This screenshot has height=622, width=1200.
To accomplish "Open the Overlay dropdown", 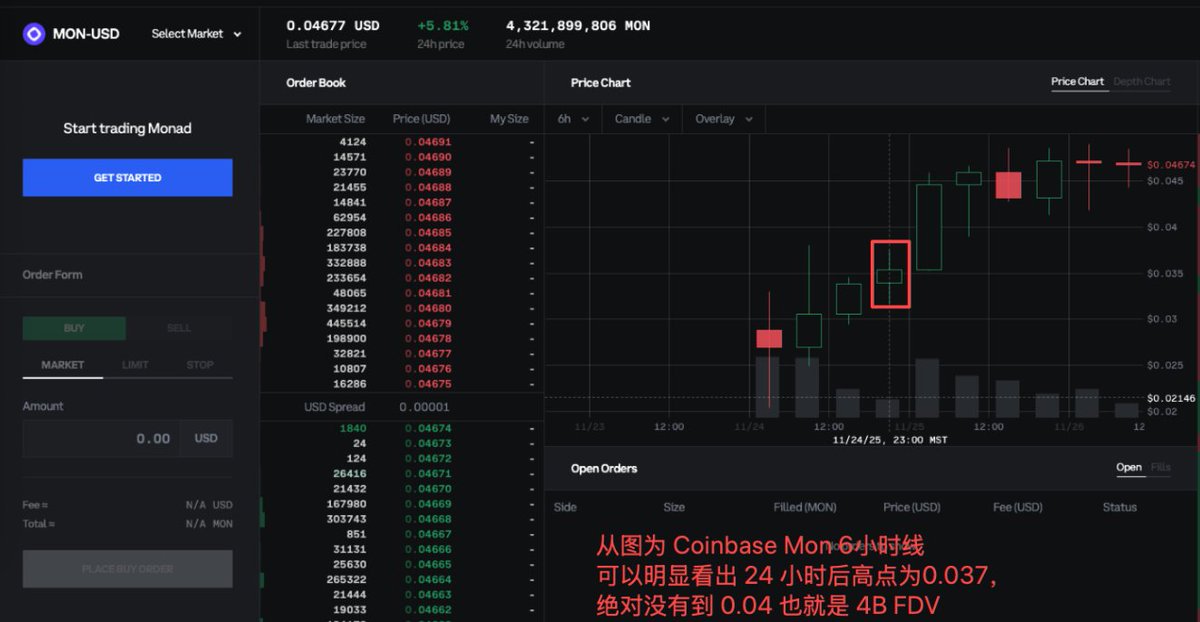I will (724, 119).
